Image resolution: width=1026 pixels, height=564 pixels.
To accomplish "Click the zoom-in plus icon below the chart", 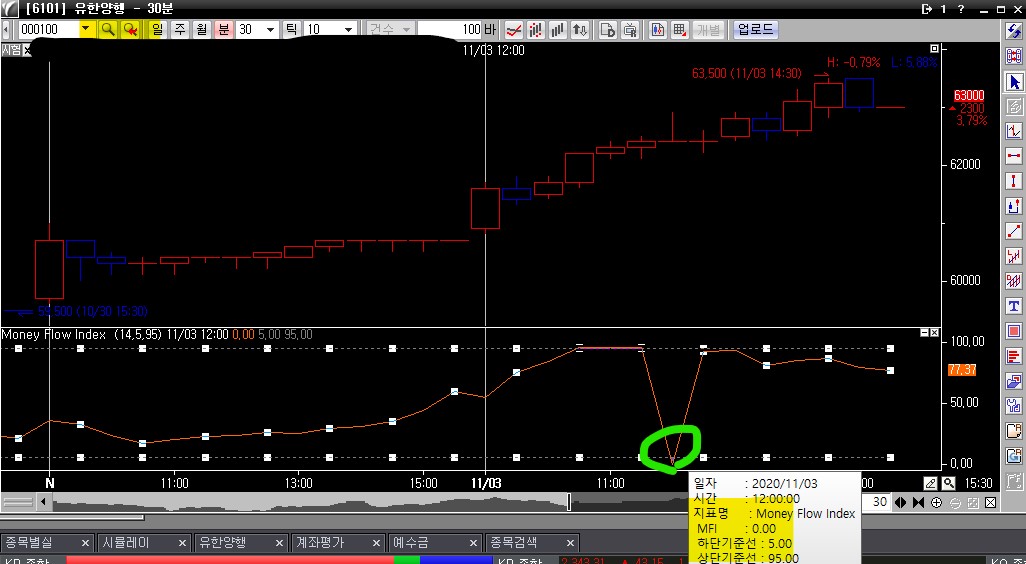I will (x=936, y=502).
